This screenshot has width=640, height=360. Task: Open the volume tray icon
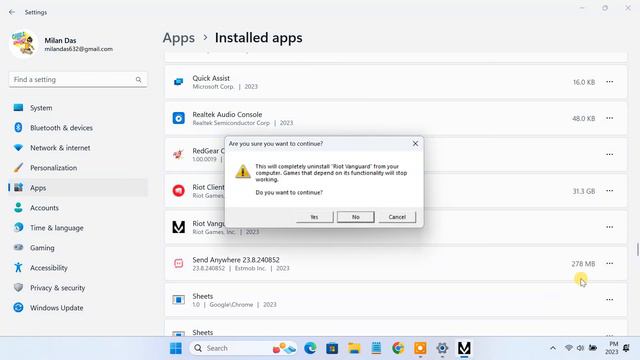coord(580,348)
